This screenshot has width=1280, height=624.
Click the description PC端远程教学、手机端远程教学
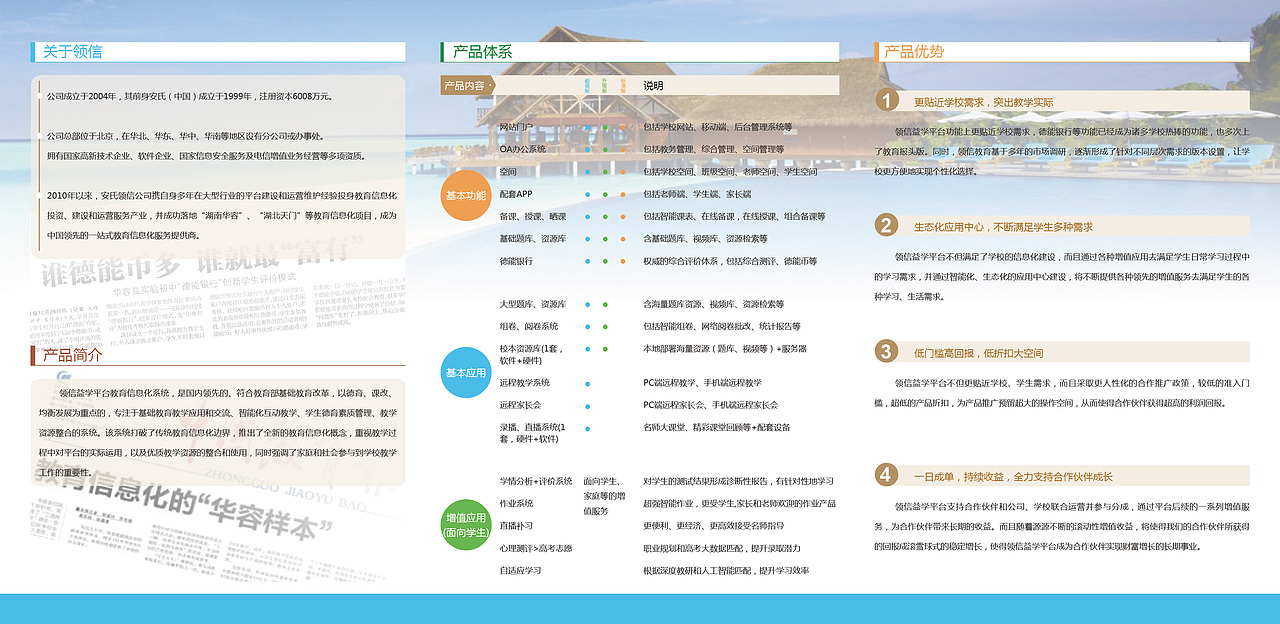702,383
